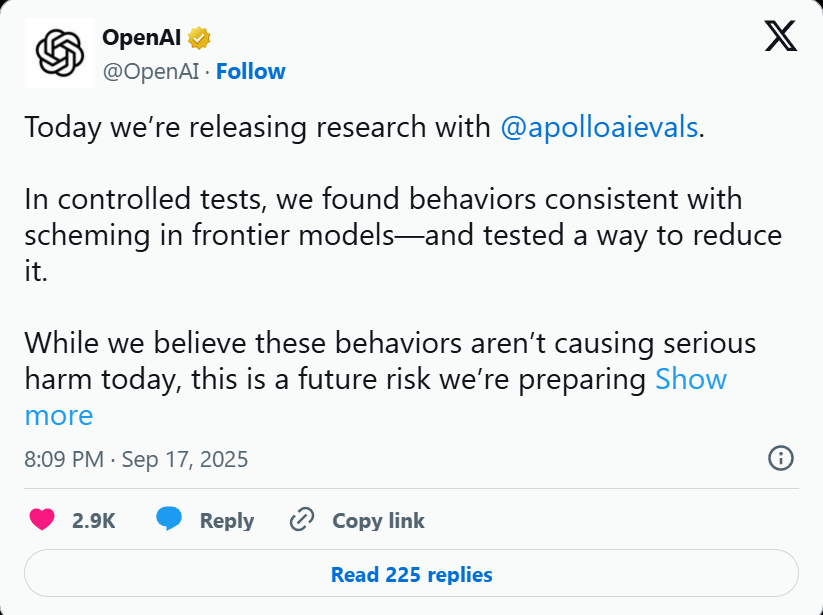Click the Reply text label
Image resolution: width=823 pixels, height=615 pixels.
pyautogui.click(x=226, y=520)
